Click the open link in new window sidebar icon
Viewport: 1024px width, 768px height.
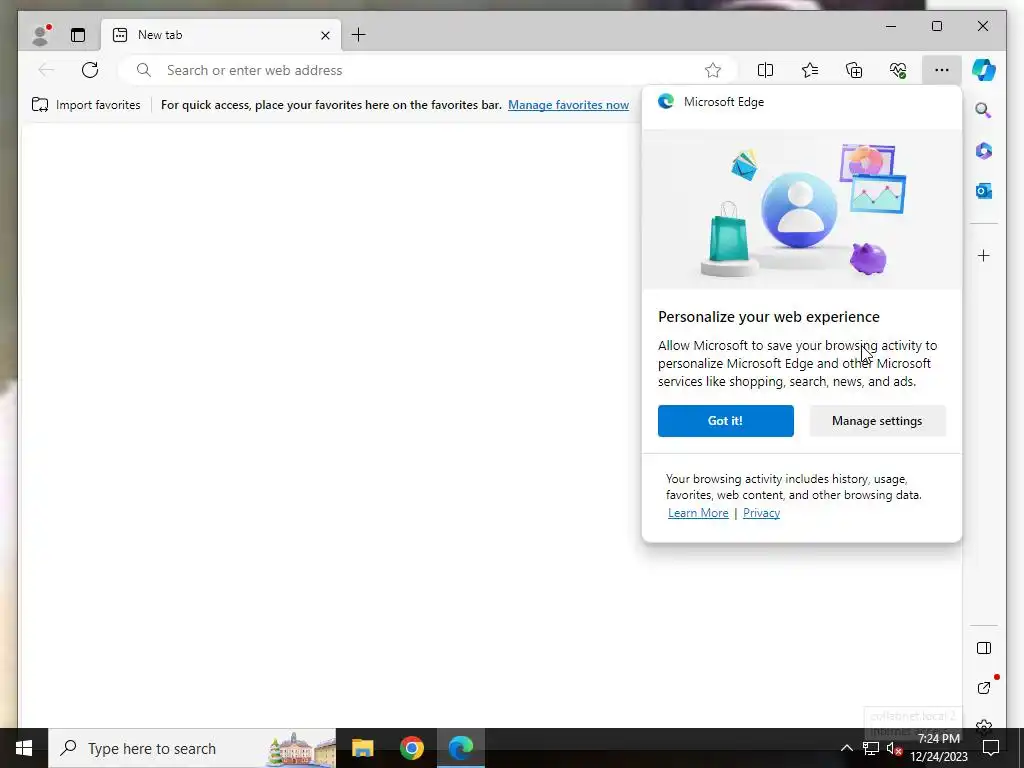pyautogui.click(x=984, y=688)
